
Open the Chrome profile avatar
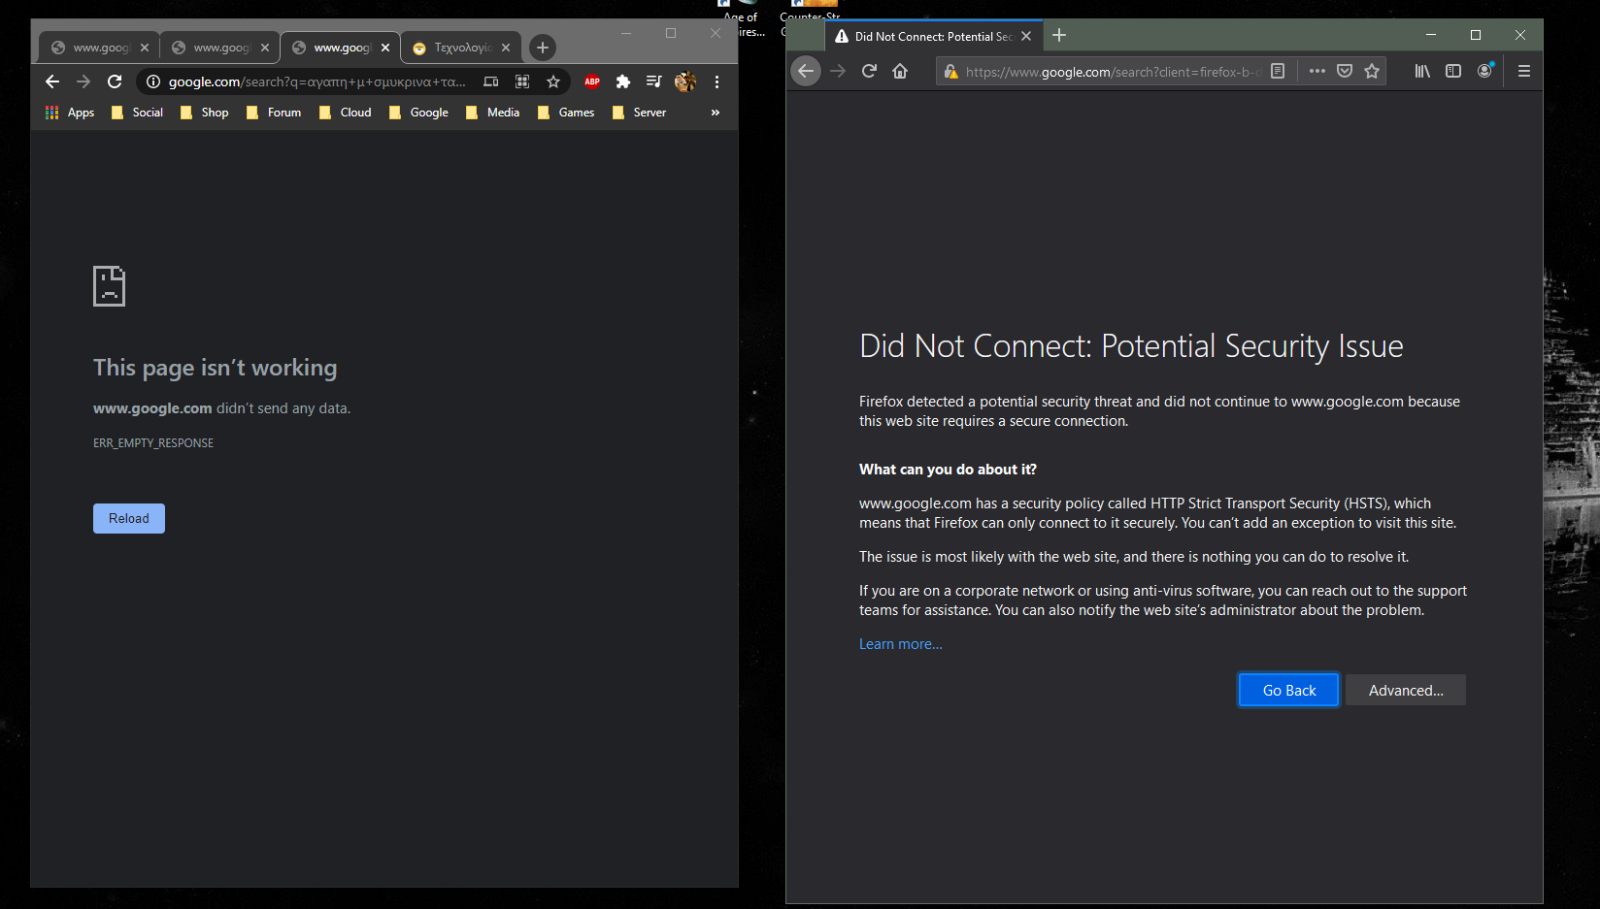coord(685,82)
